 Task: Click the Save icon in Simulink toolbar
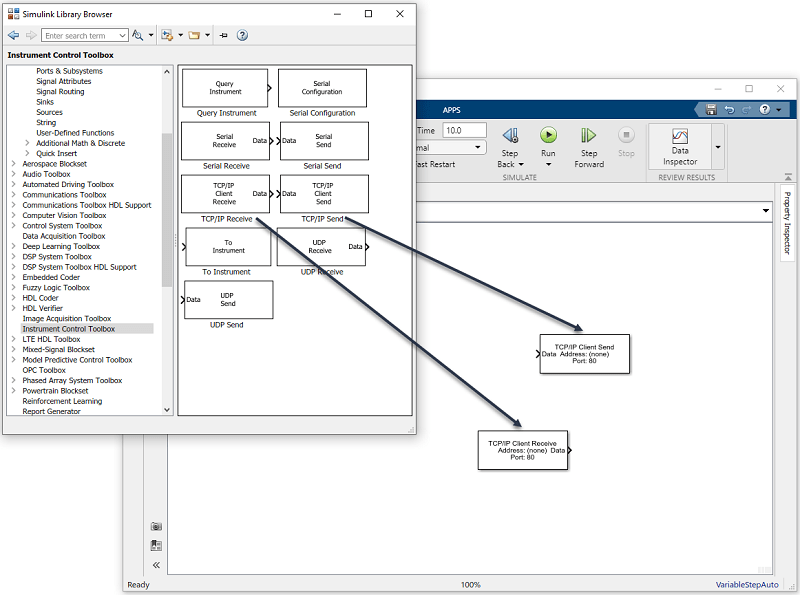pos(711,109)
